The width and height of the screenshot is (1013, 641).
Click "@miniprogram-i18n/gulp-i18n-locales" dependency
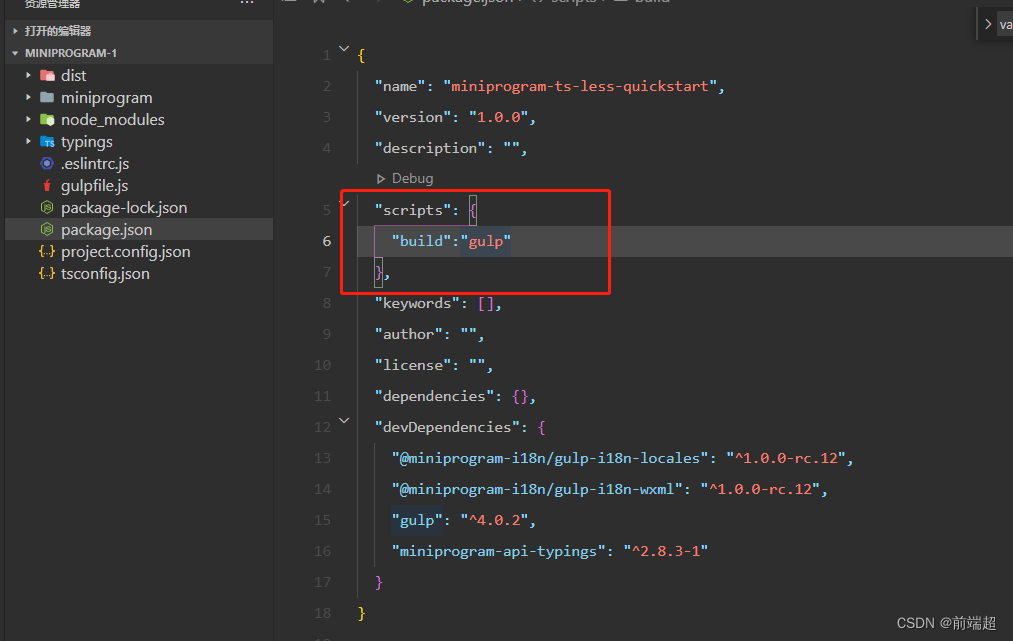point(550,458)
